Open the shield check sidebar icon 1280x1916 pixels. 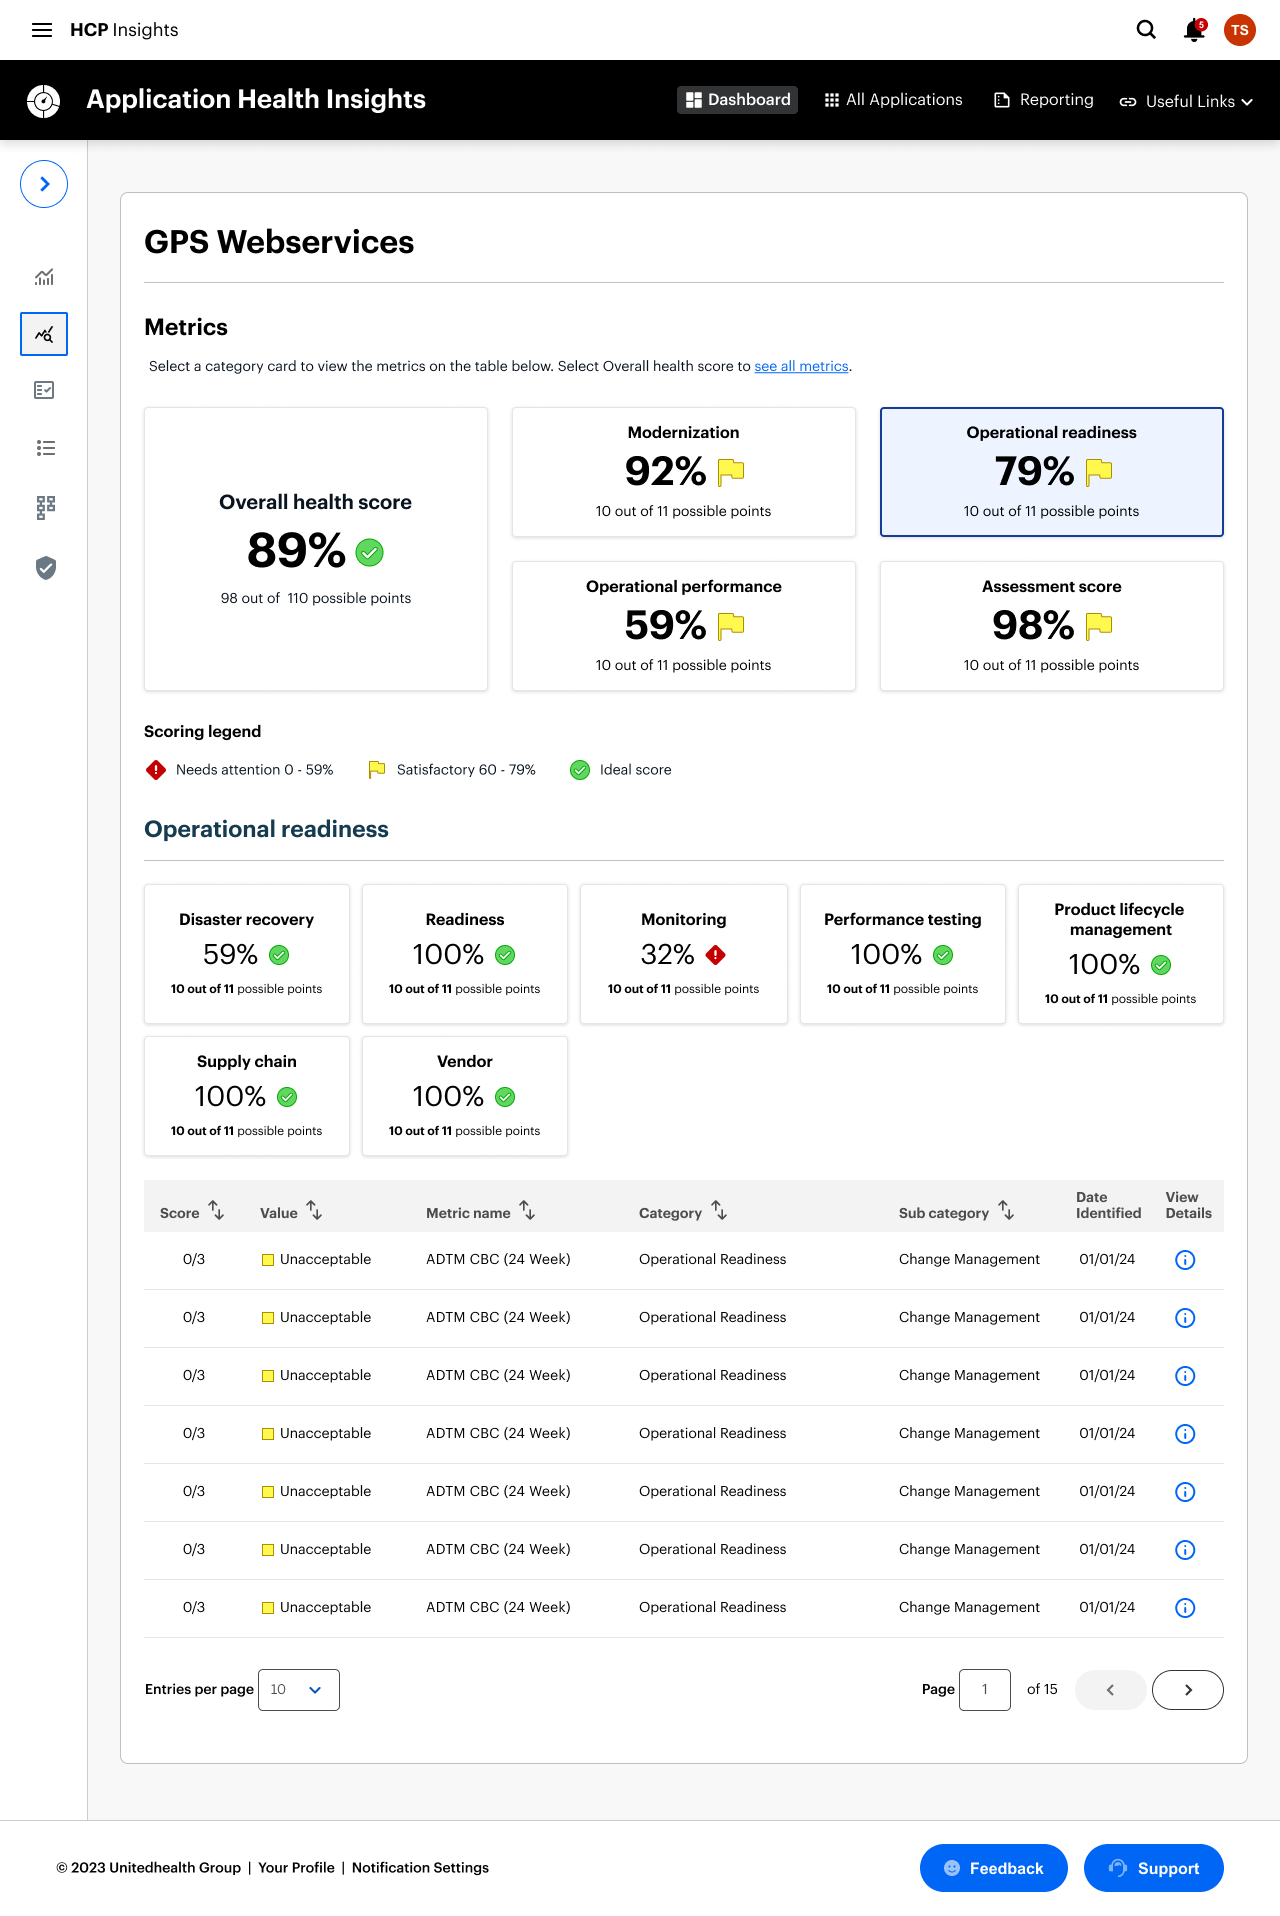tap(45, 568)
